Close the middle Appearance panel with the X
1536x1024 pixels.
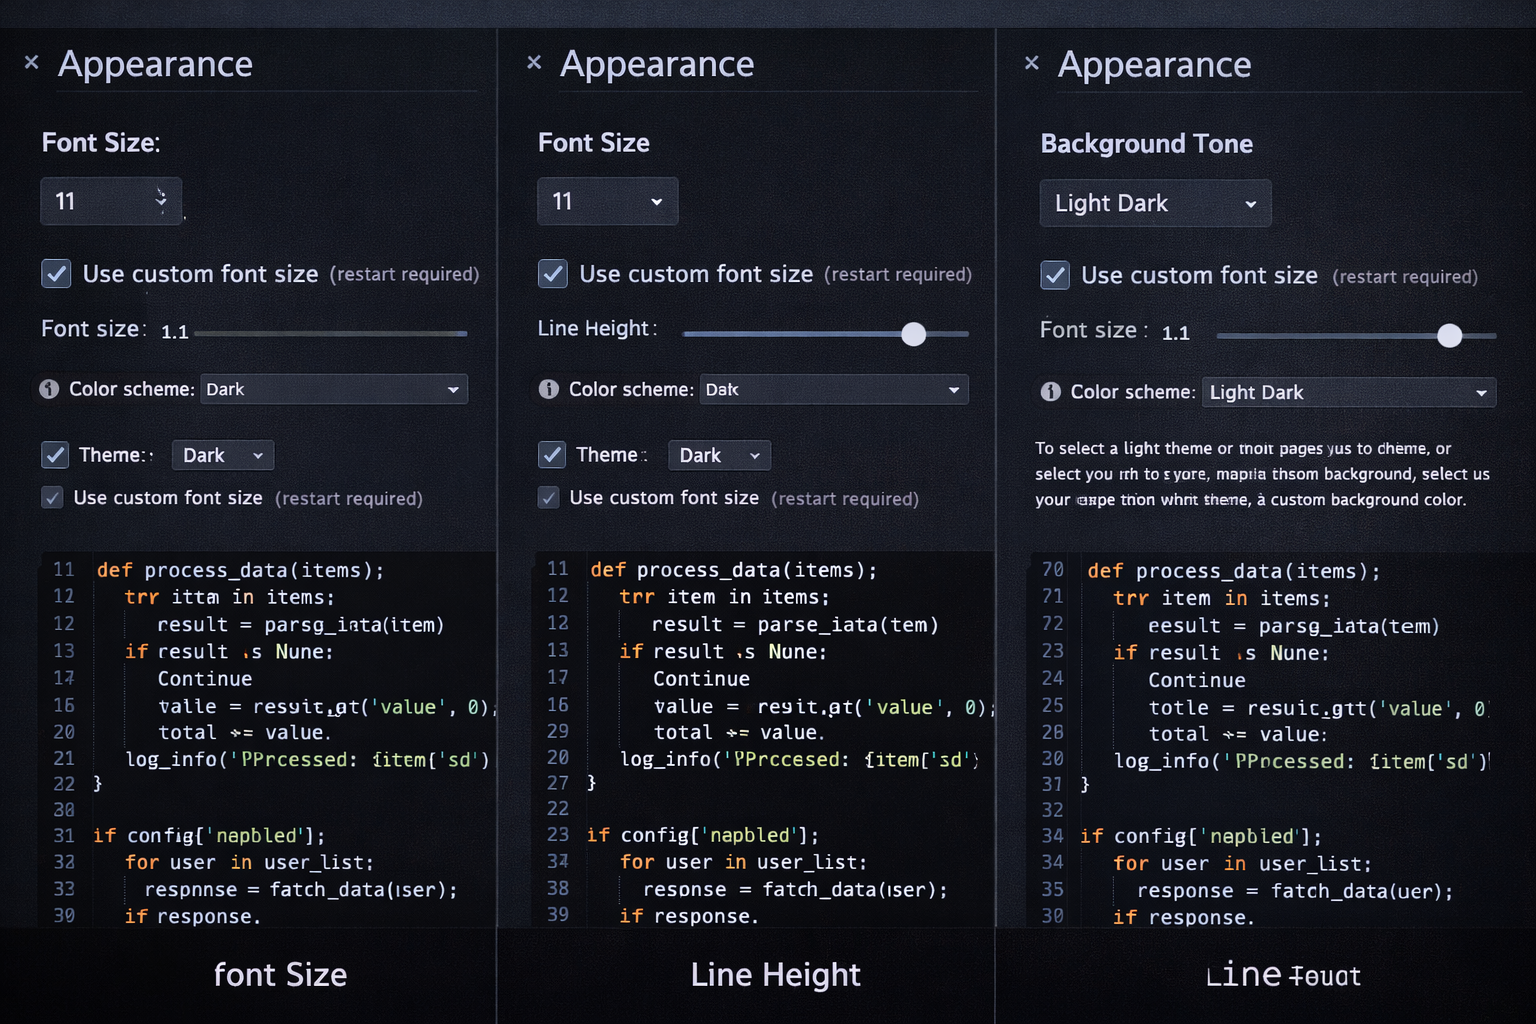pos(534,62)
